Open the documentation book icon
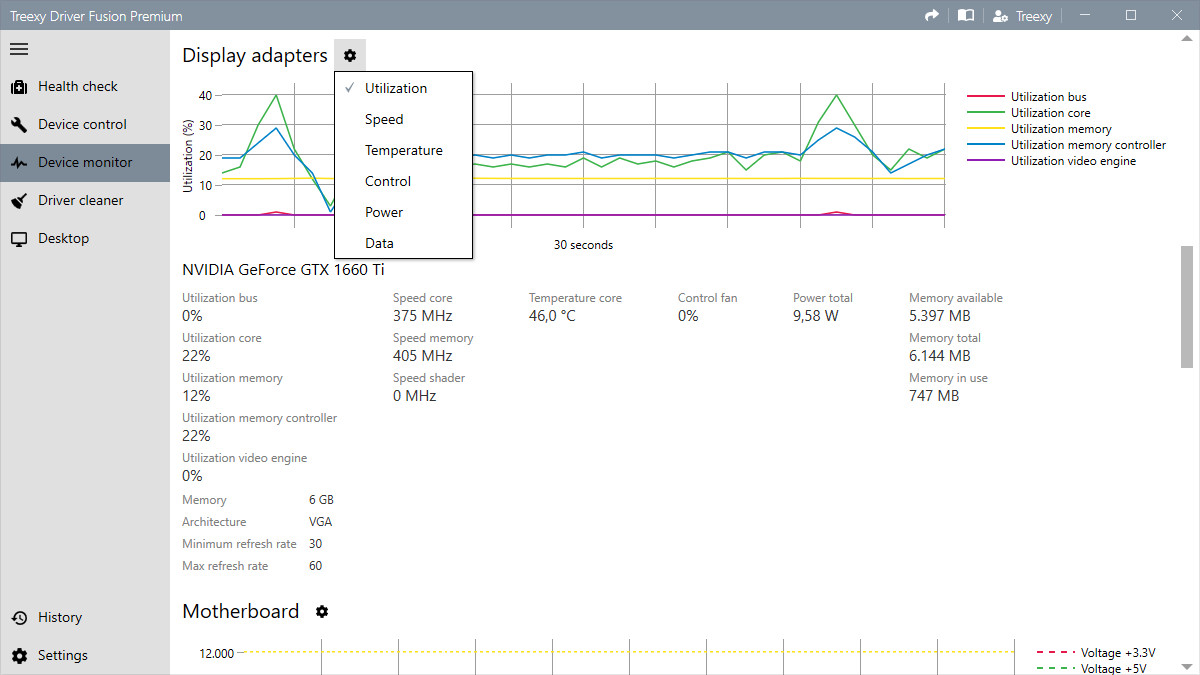1200x675 pixels. [965, 15]
